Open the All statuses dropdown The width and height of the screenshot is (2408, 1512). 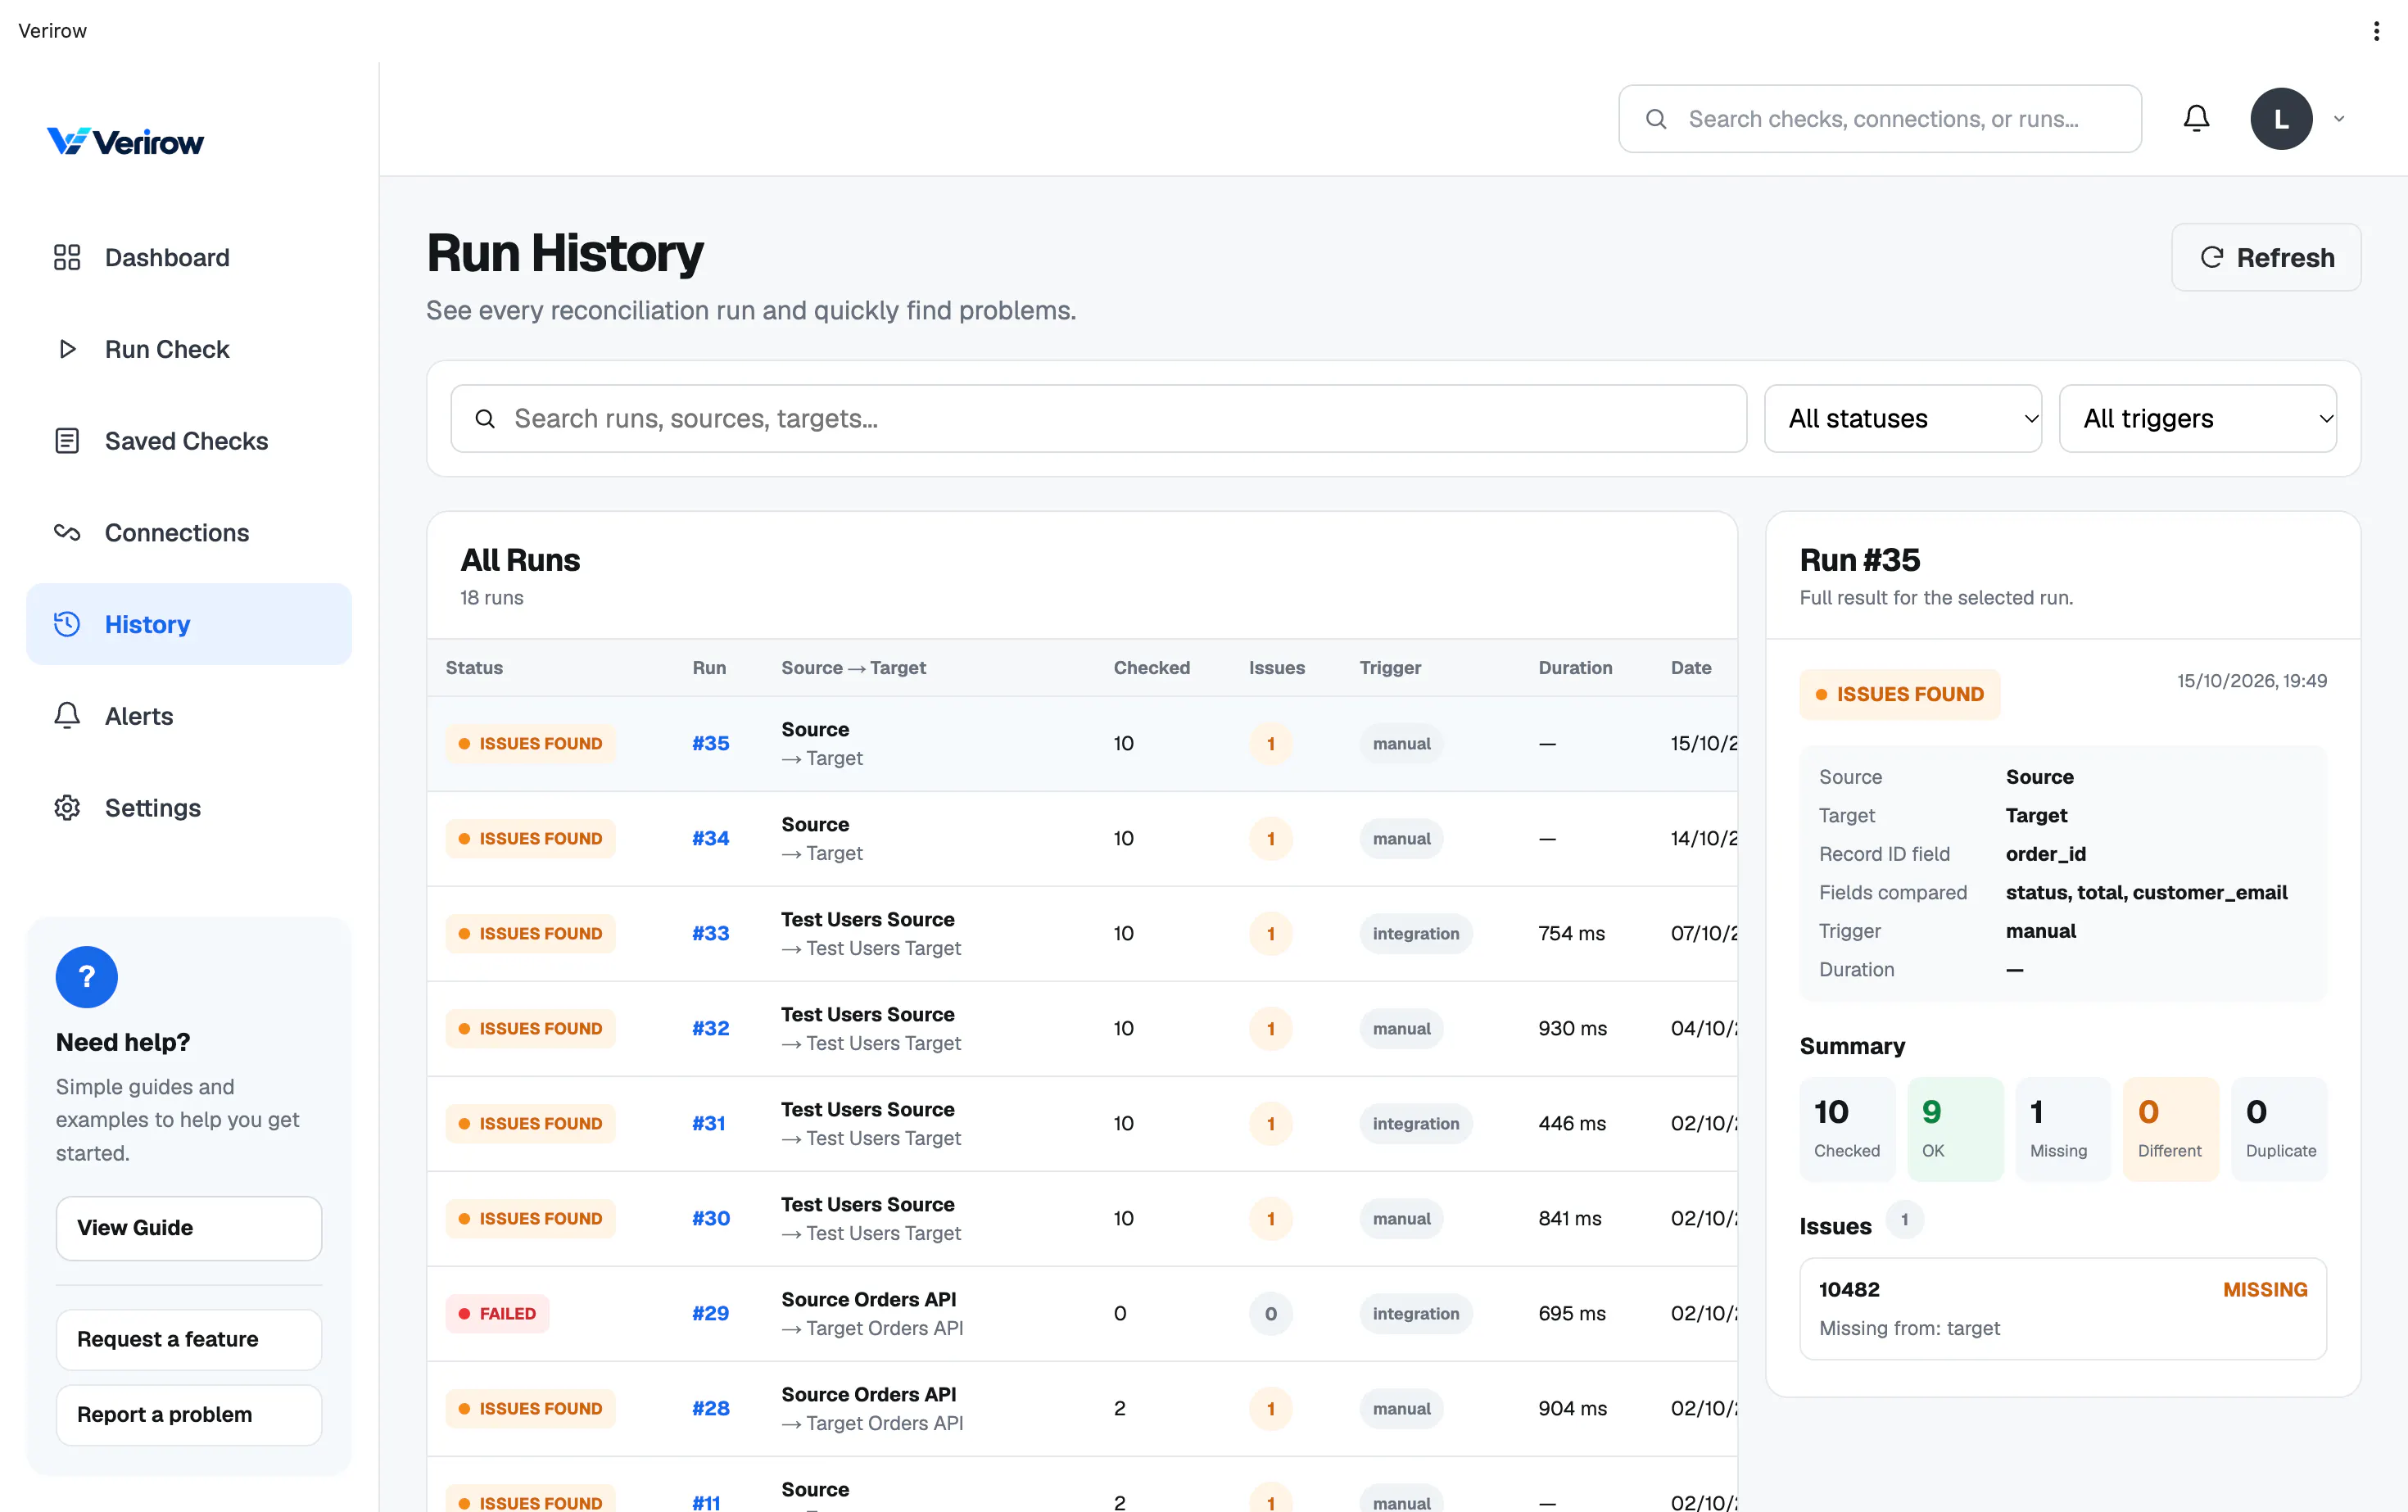click(1903, 418)
